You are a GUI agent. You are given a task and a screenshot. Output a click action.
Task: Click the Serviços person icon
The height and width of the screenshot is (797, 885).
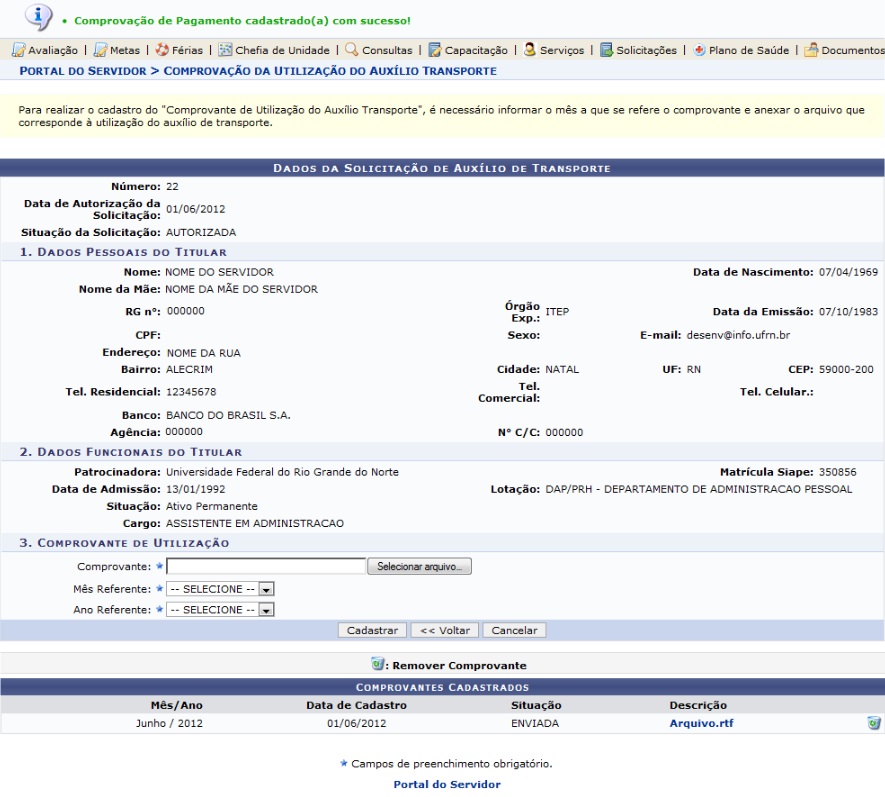tap(529, 50)
